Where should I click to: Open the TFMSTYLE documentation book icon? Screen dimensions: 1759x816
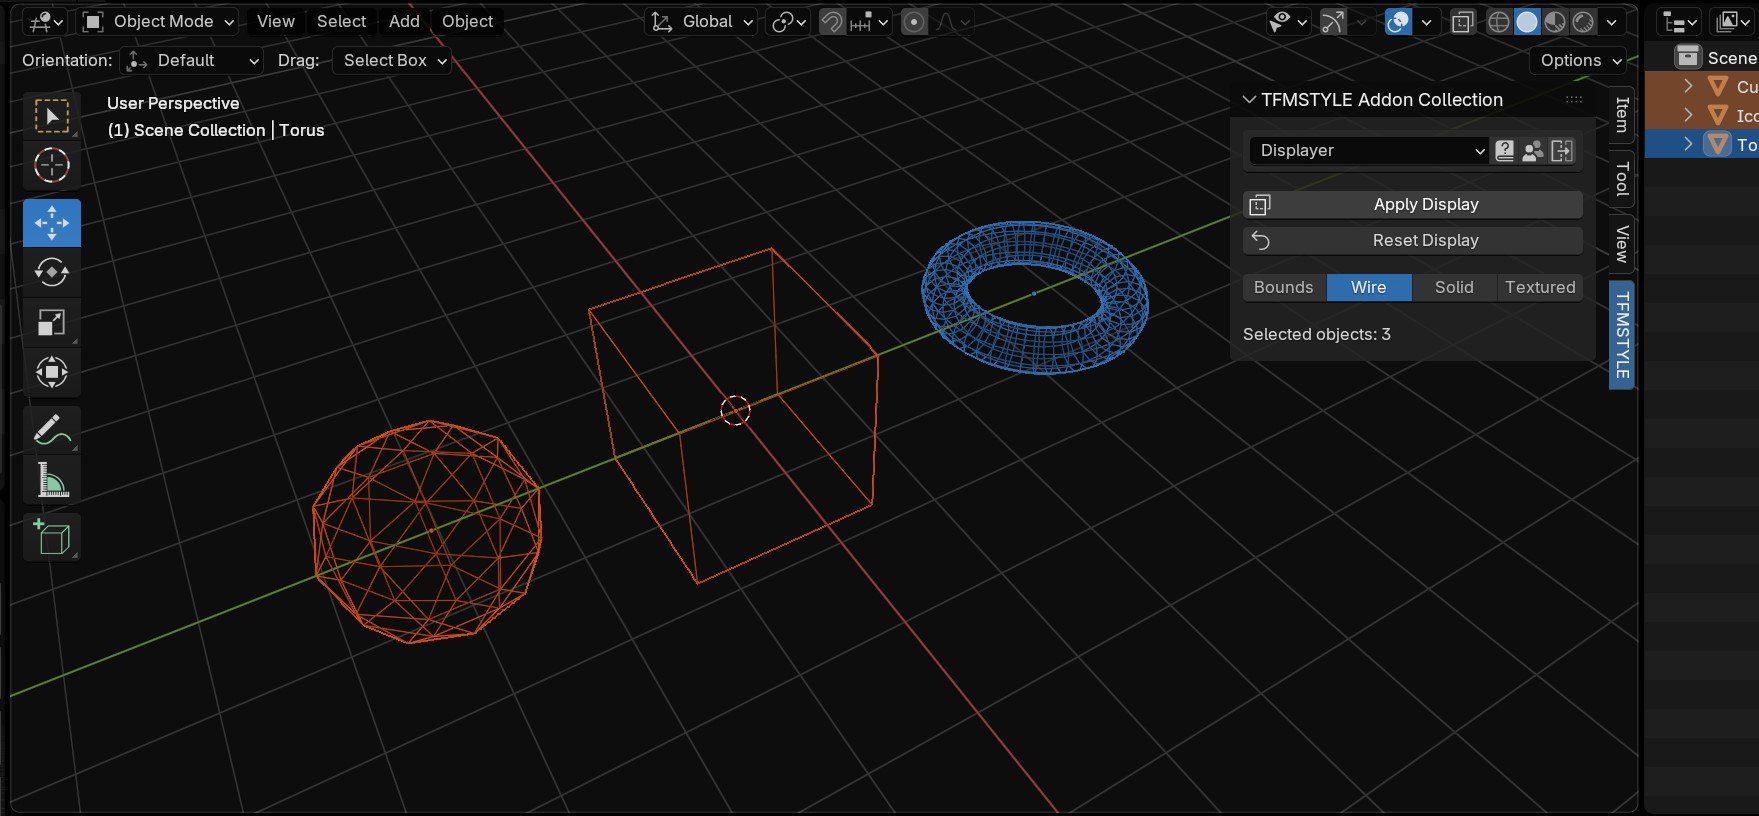[1505, 151]
